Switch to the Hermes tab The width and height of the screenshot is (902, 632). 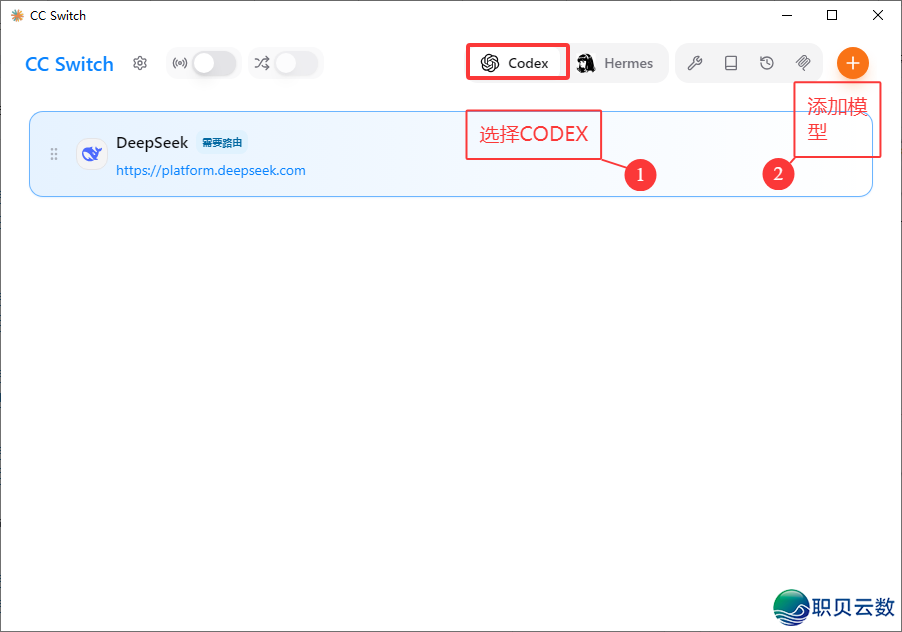[616, 63]
